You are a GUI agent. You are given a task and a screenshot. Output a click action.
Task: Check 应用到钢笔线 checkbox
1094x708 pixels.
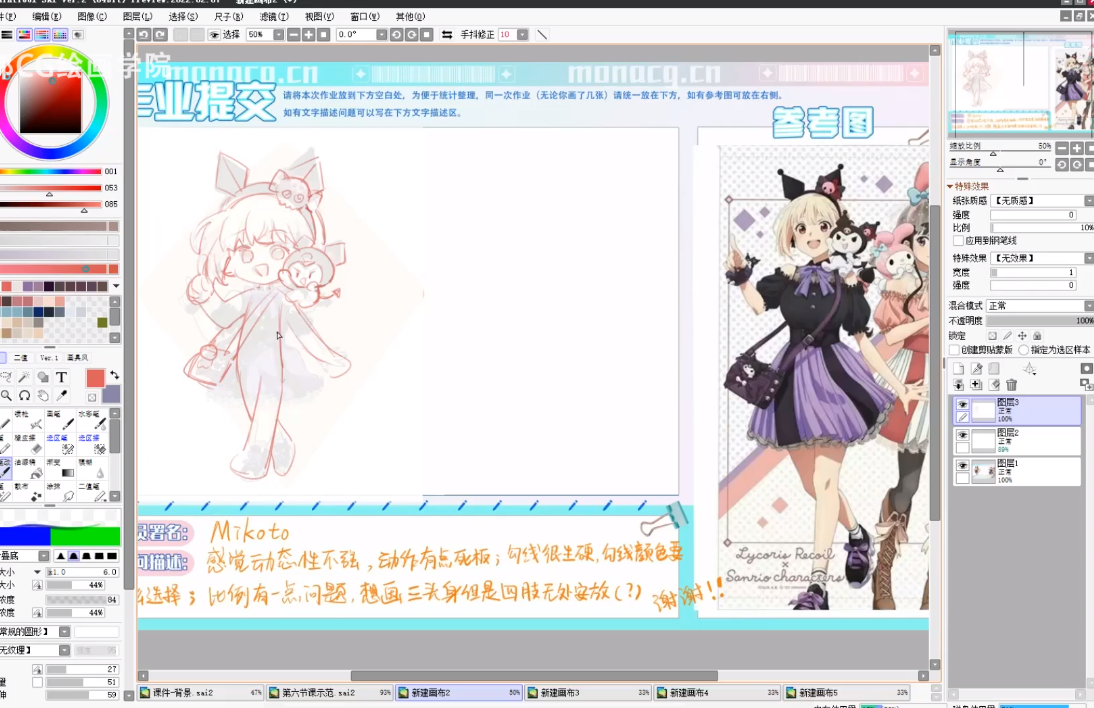958,241
